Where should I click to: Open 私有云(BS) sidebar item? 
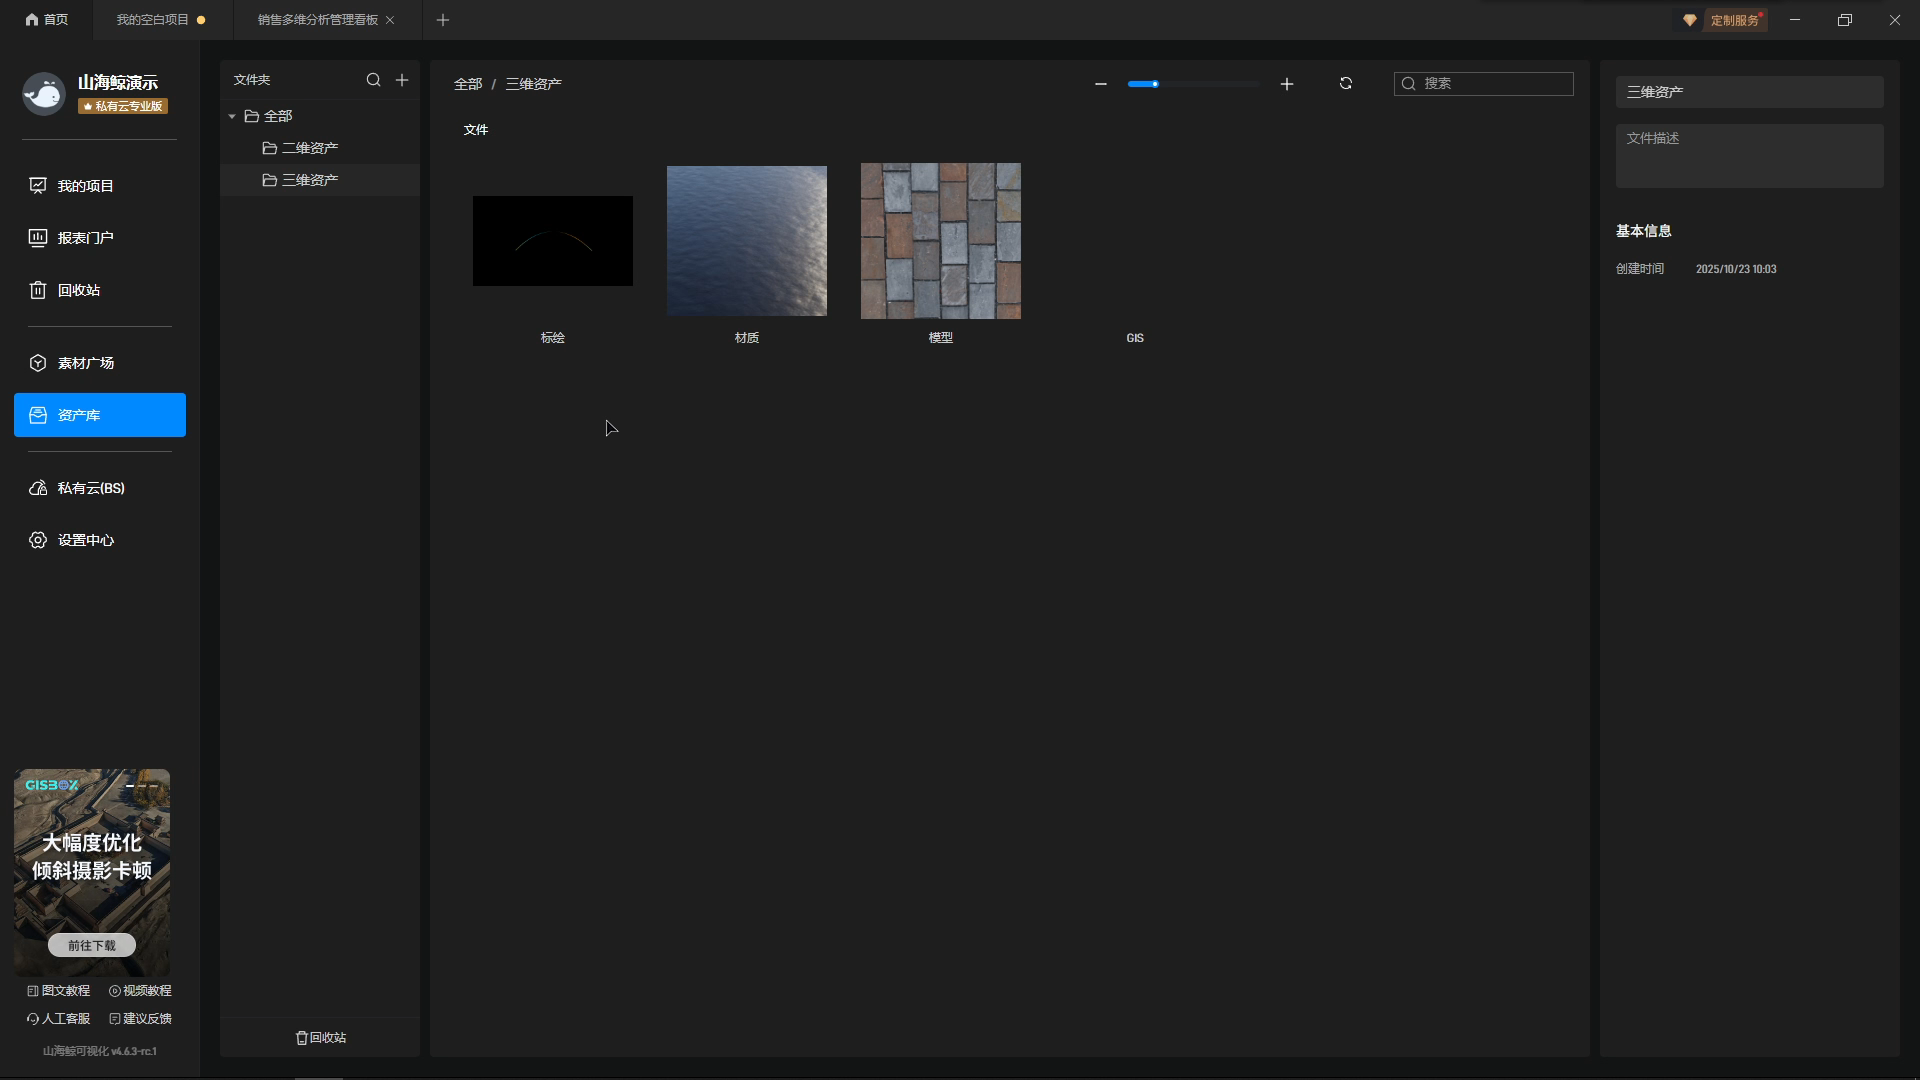tap(91, 488)
